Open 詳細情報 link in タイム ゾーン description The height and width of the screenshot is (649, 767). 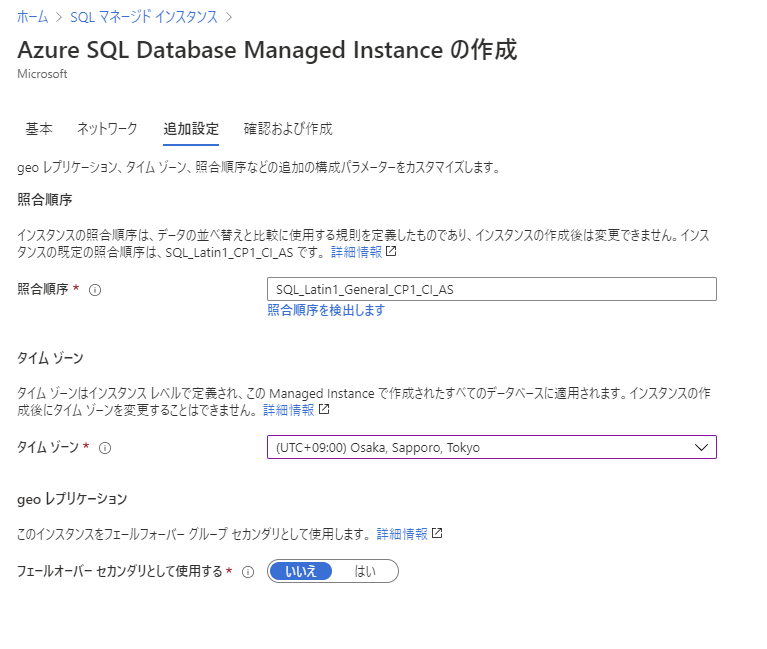coord(289,410)
